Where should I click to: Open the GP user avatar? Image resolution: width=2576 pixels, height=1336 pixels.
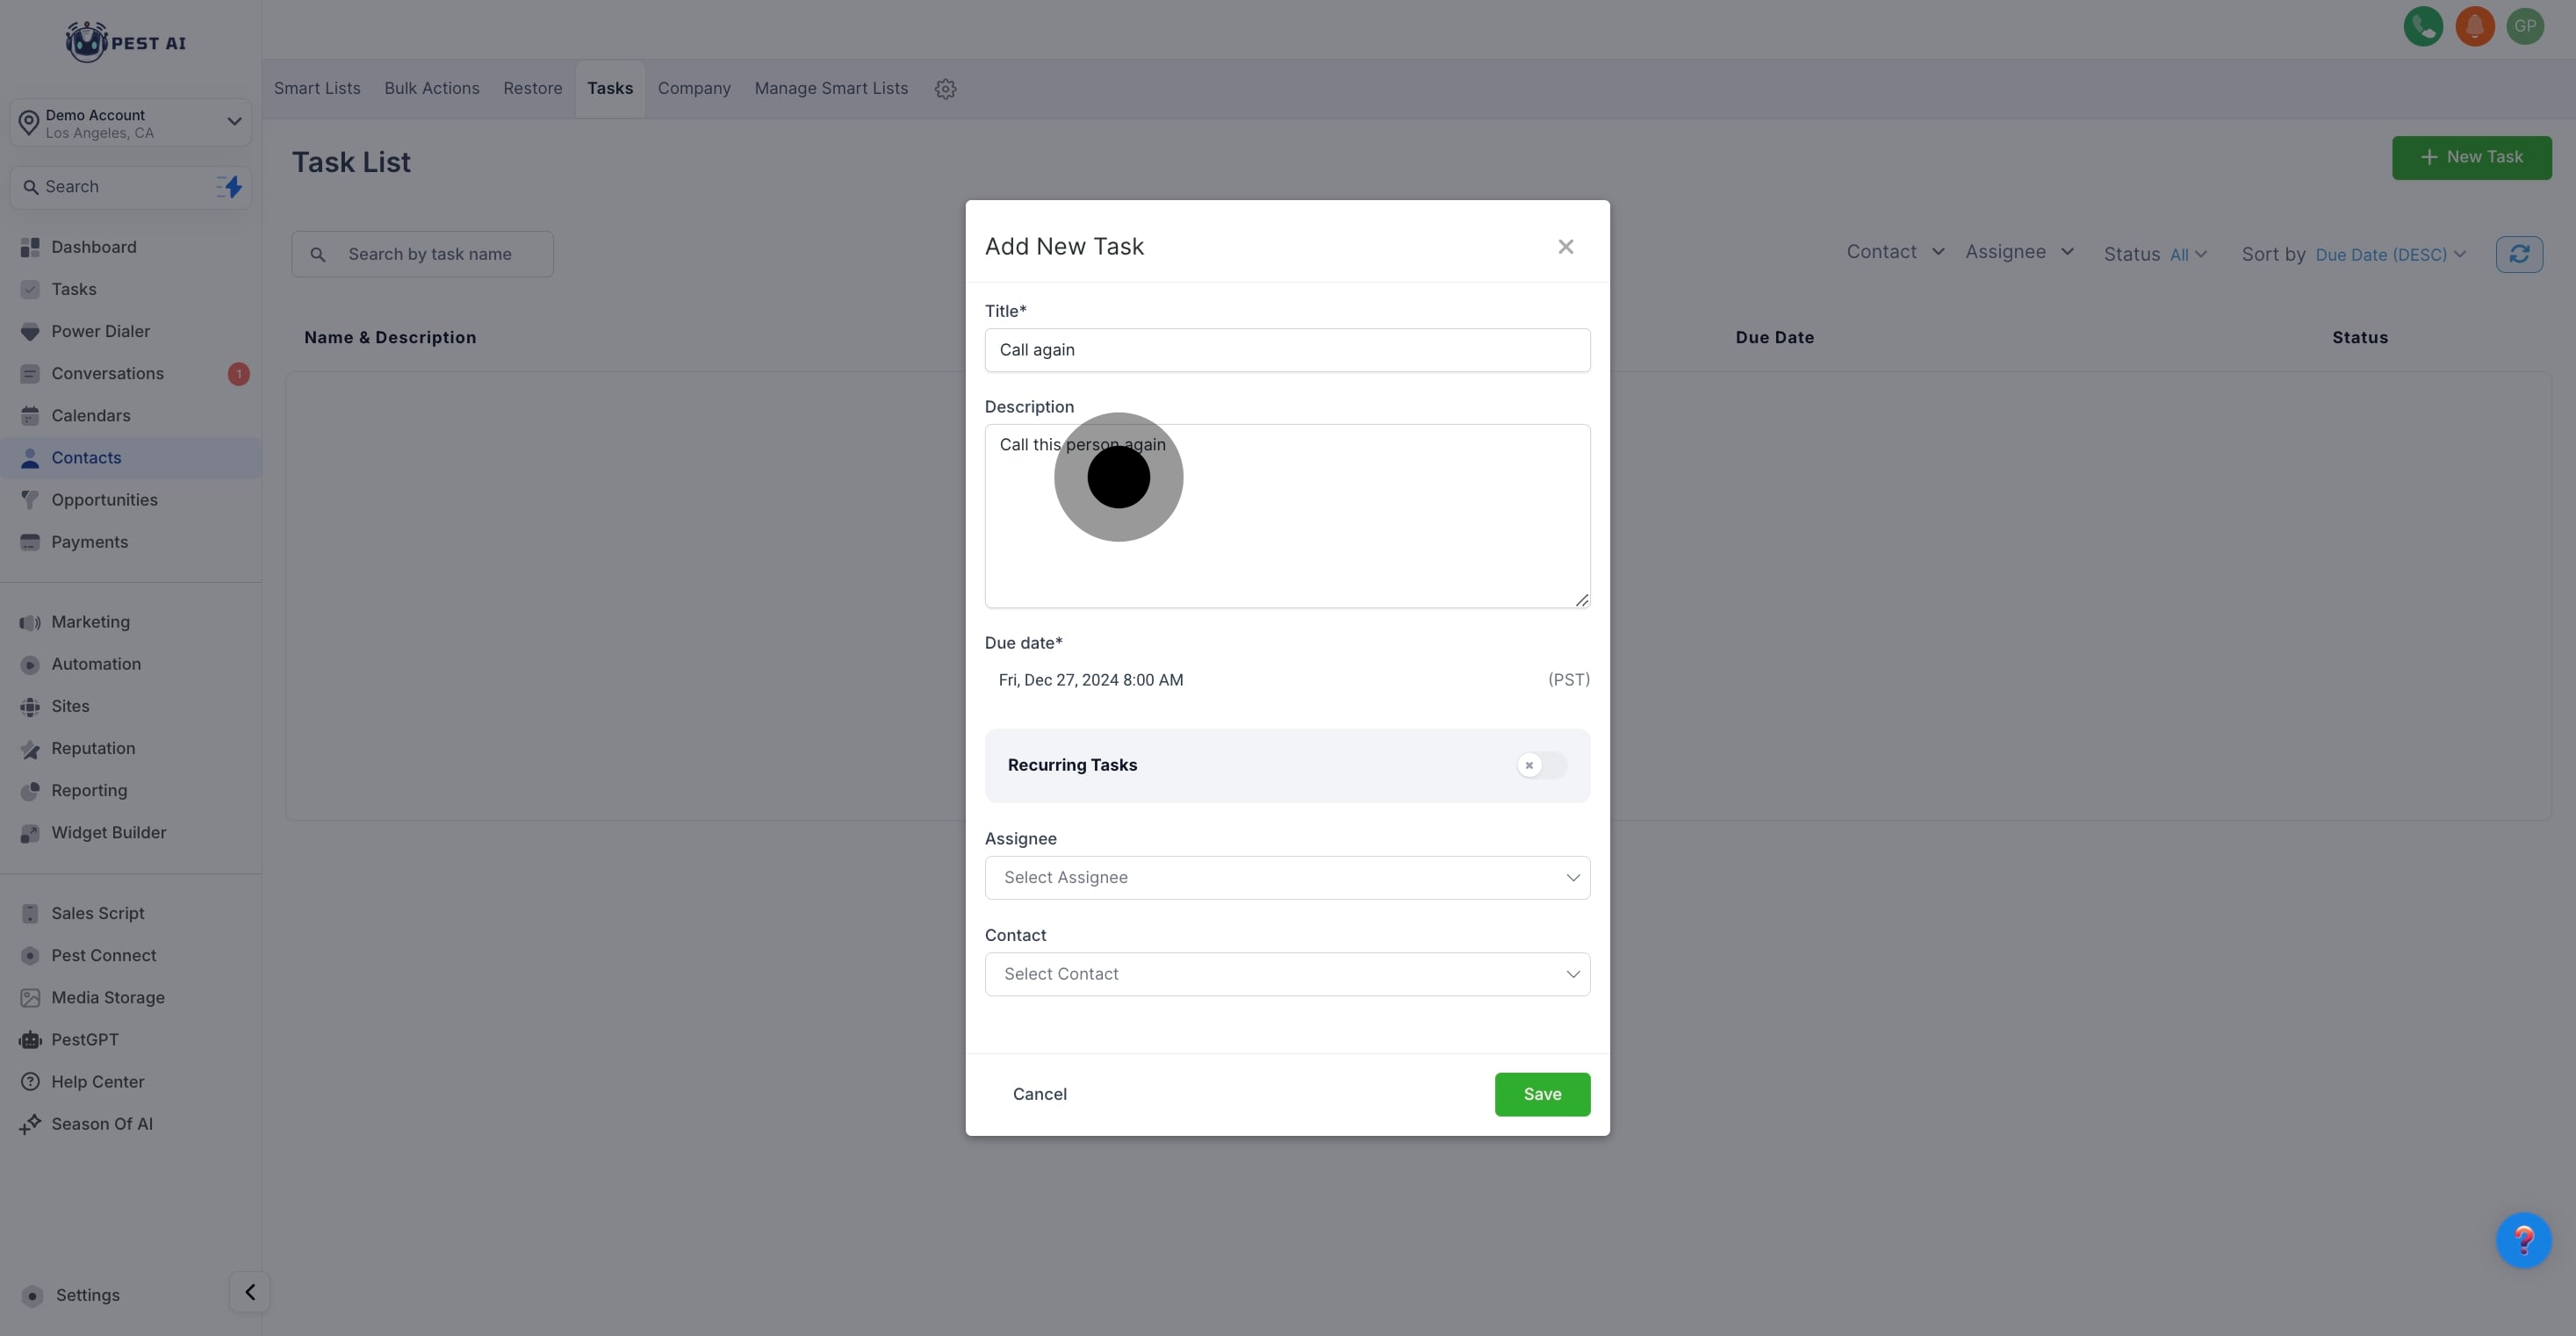pyautogui.click(x=2525, y=26)
